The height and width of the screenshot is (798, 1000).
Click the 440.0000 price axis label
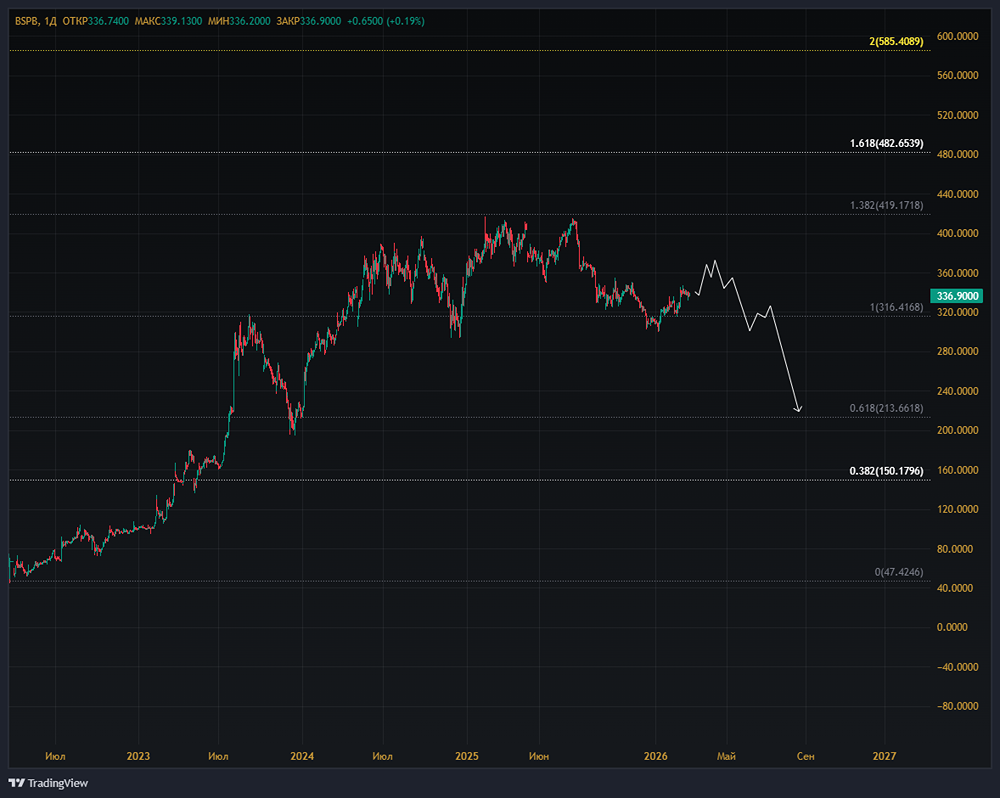[957, 194]
